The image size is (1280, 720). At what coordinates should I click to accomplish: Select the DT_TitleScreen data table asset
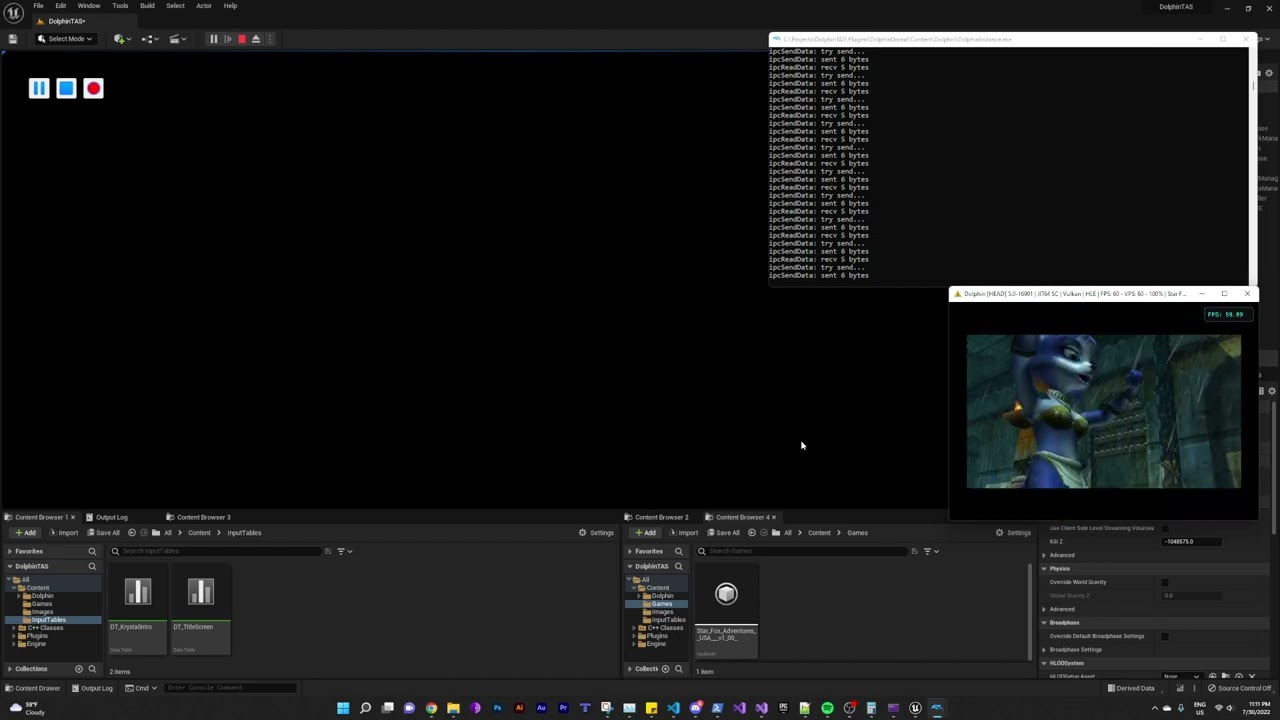click(x=200, y=610)
